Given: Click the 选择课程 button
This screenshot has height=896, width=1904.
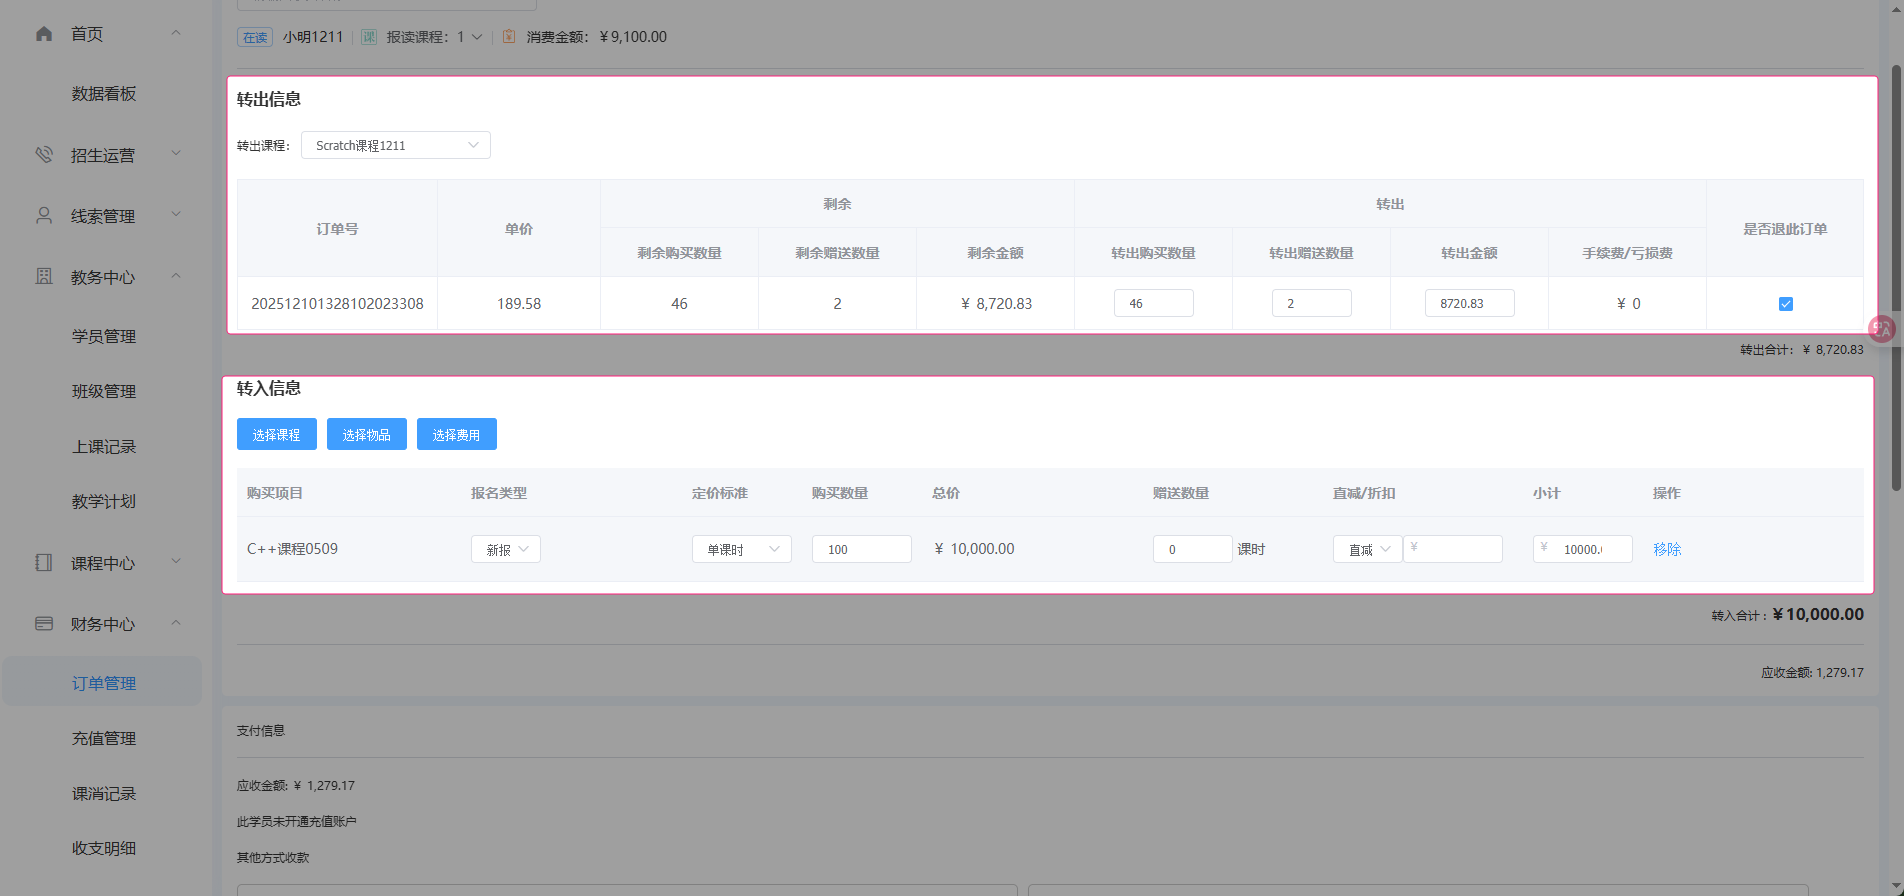Looking at the screenshot, I should pos(277,435).
